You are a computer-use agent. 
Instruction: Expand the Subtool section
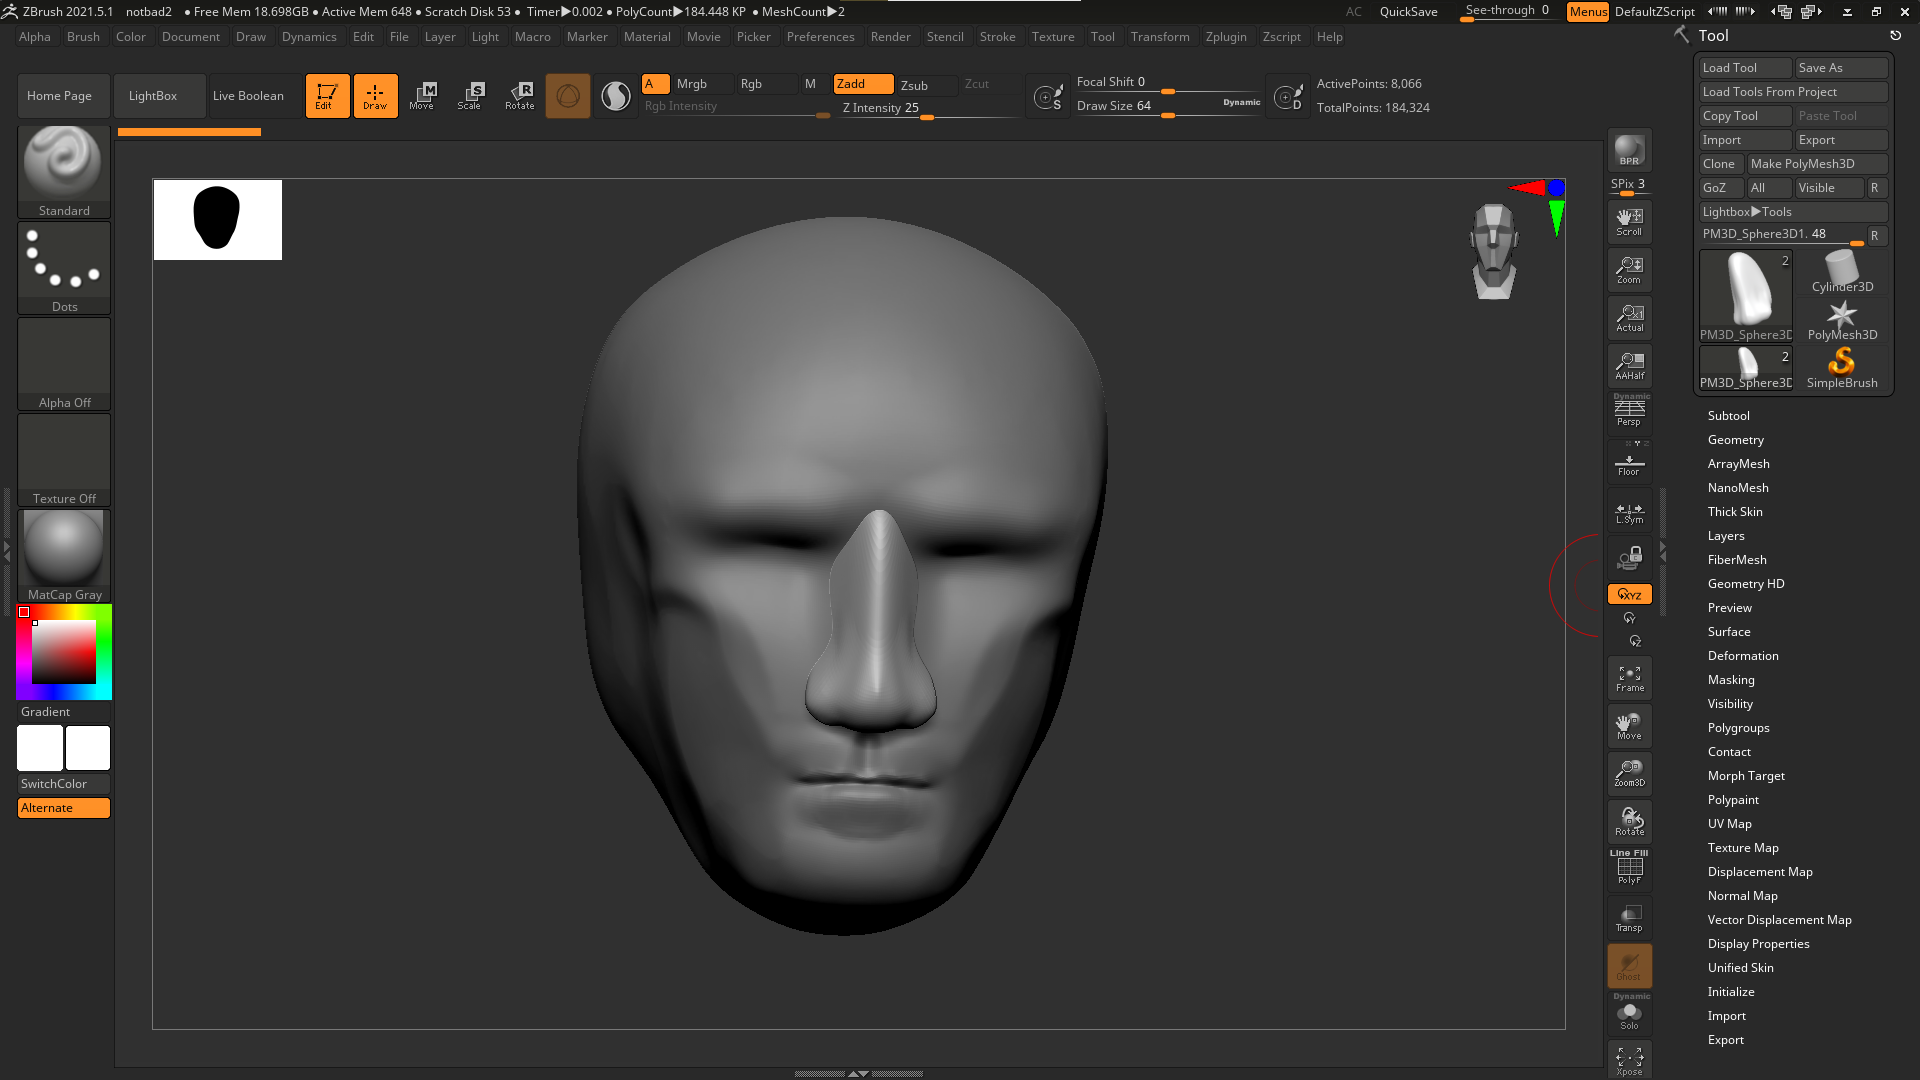tap(1728, 416)
